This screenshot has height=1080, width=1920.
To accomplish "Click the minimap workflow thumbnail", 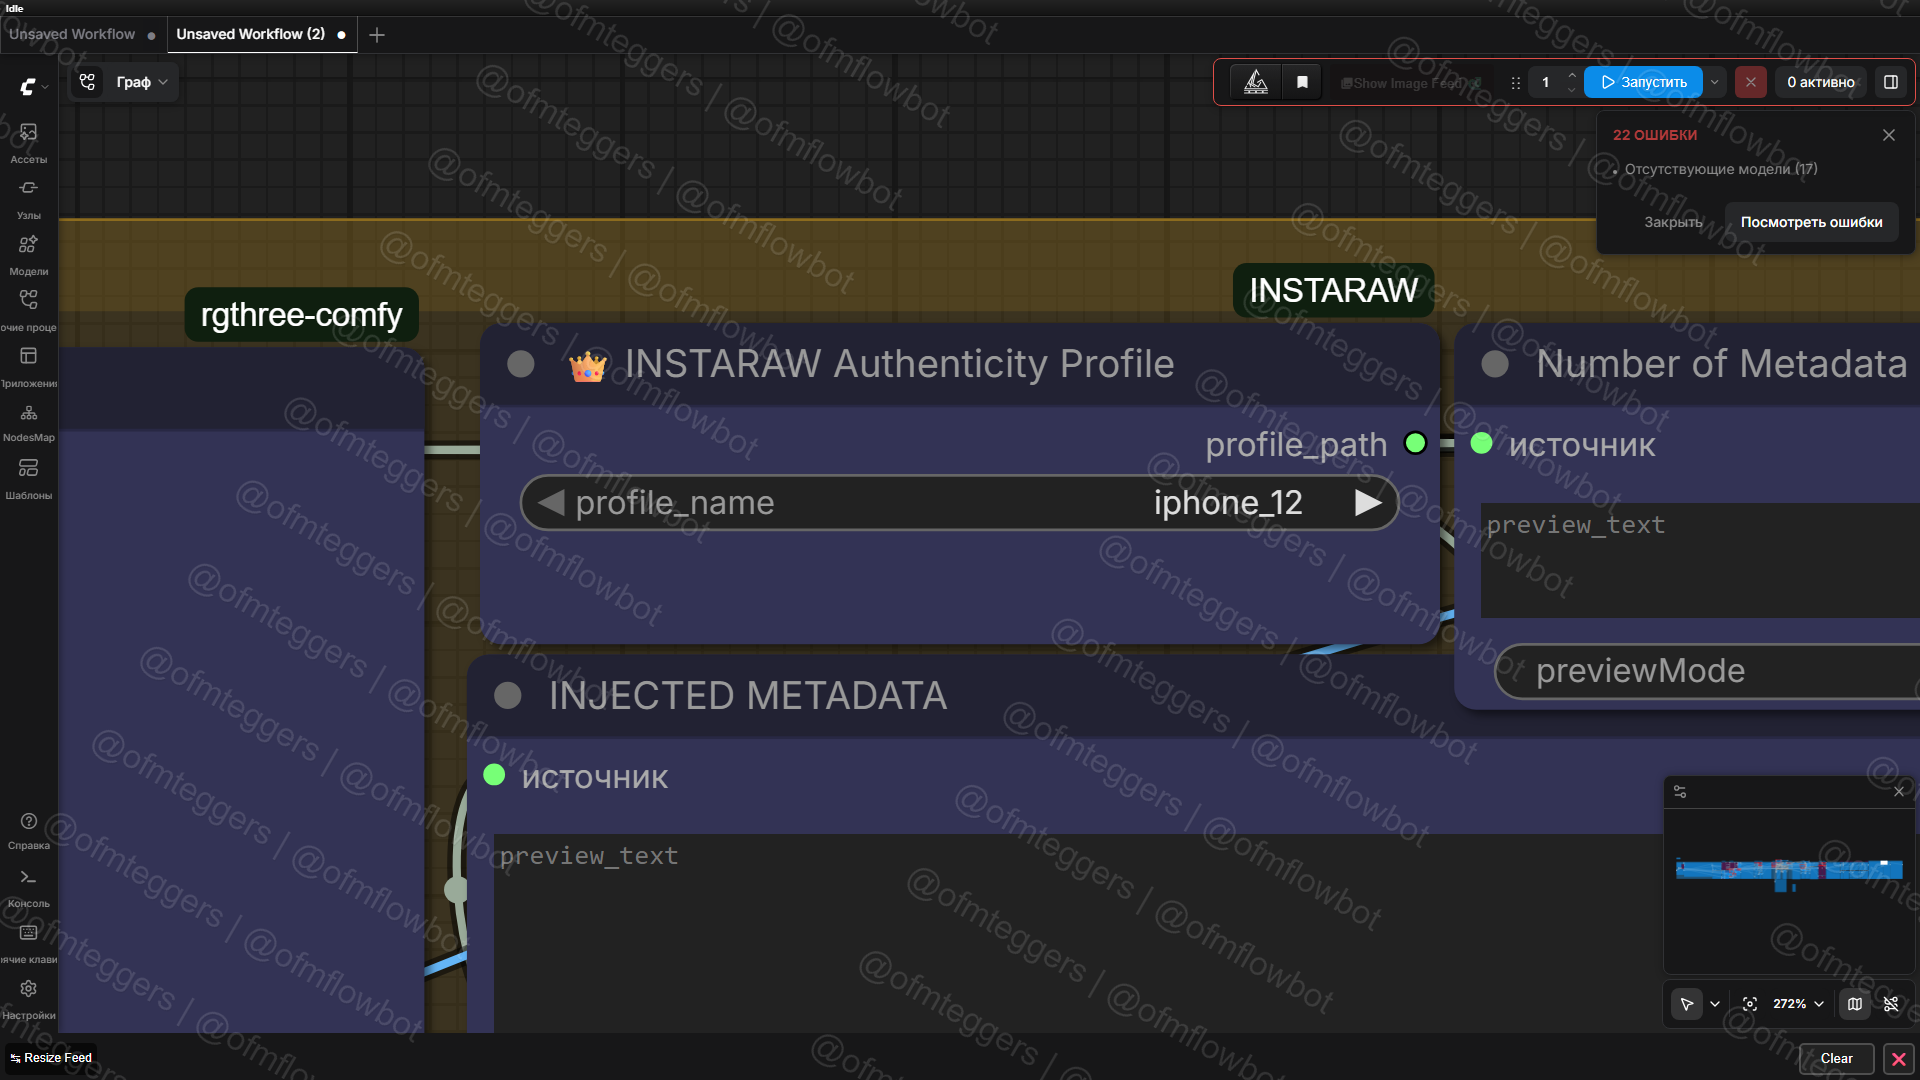I will [x=1788, y=871].
